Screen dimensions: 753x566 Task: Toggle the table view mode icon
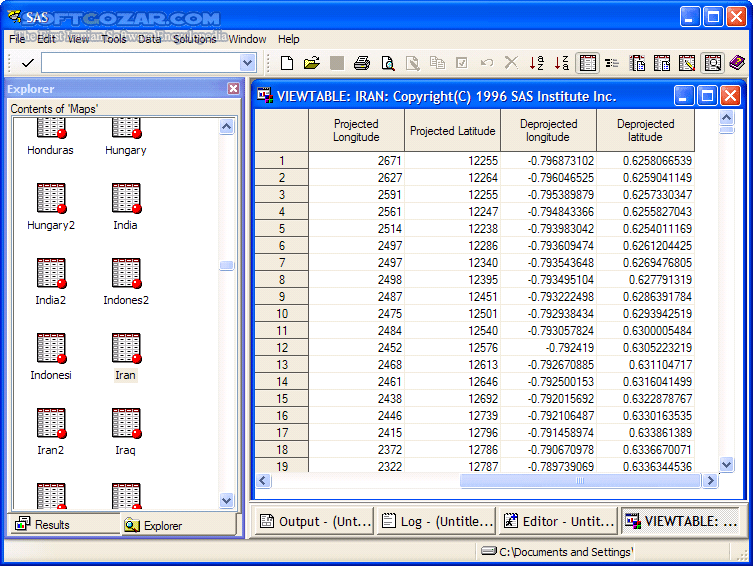(x=588, y=63)
